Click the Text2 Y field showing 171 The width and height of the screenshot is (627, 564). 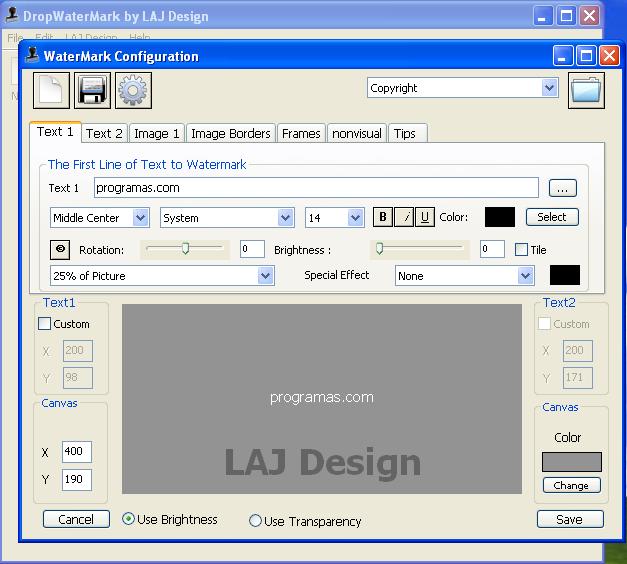tap(577, 378)
